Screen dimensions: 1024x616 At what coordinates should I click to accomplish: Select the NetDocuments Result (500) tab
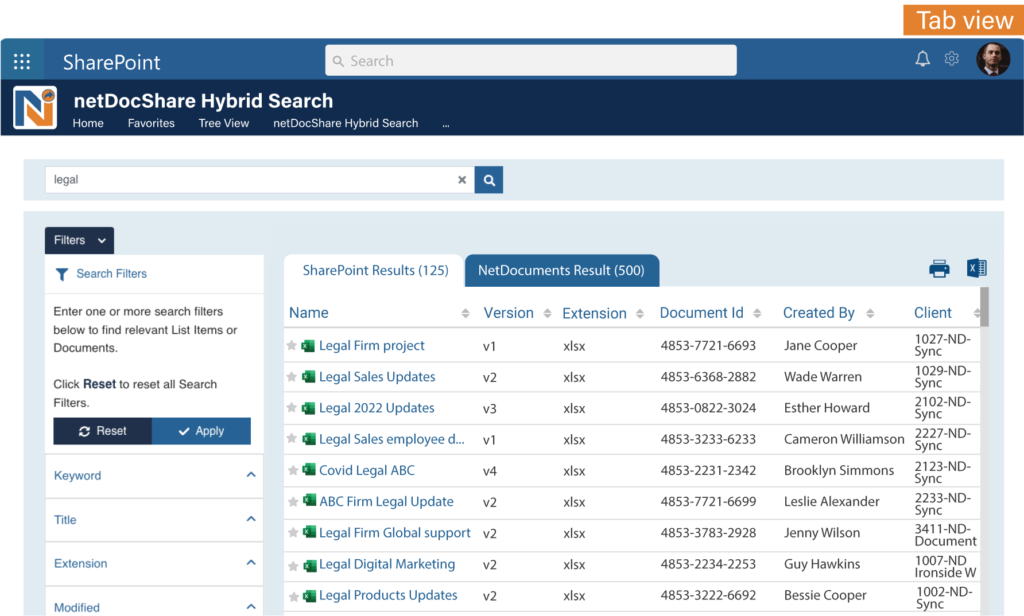tap(562, 270)
